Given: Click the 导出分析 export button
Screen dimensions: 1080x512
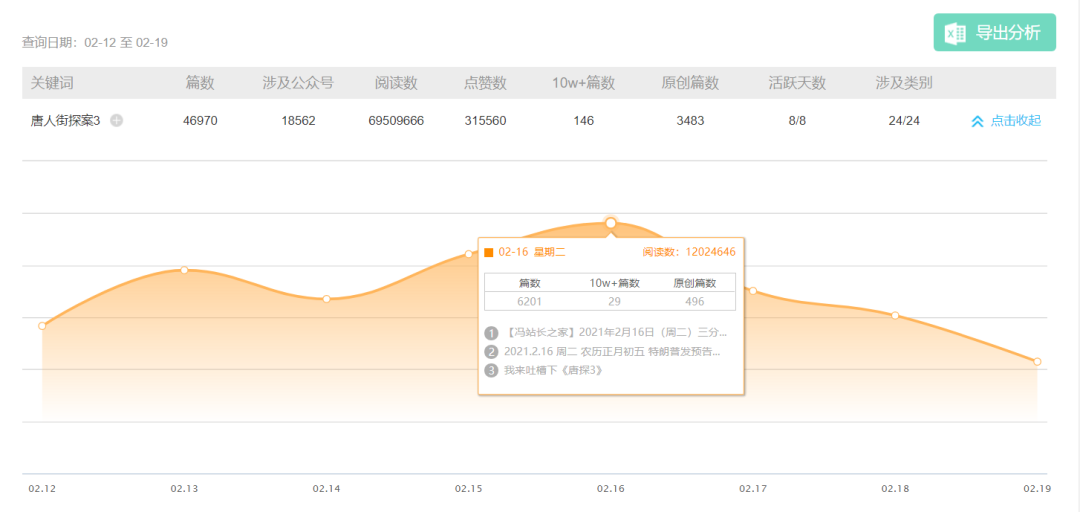Looking at the screenshot, I should click(x=995, y=32).
